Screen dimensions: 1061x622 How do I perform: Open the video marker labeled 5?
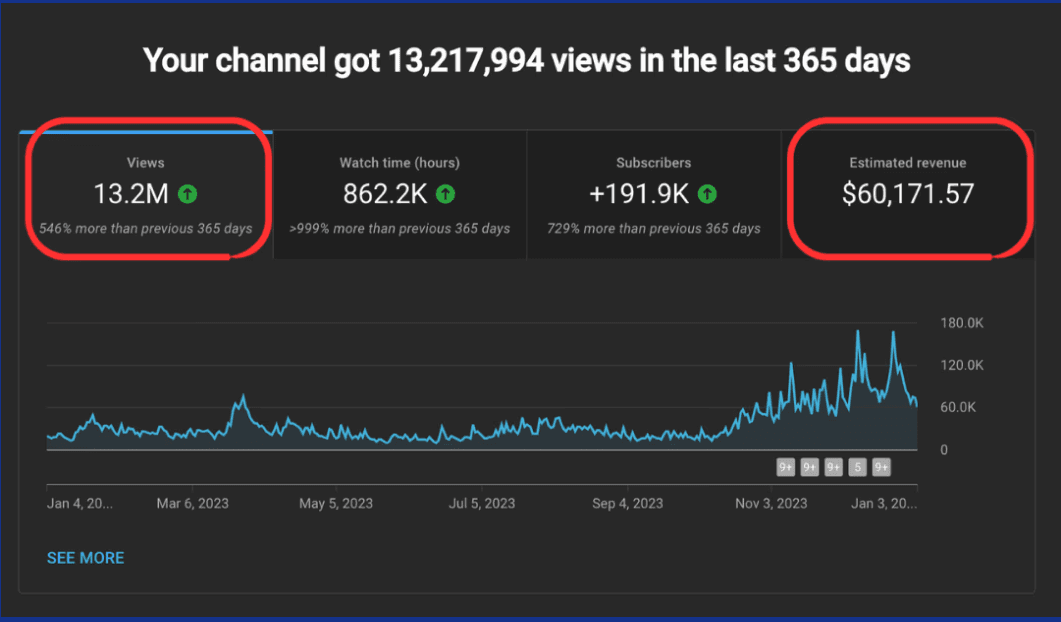(857, 467)
